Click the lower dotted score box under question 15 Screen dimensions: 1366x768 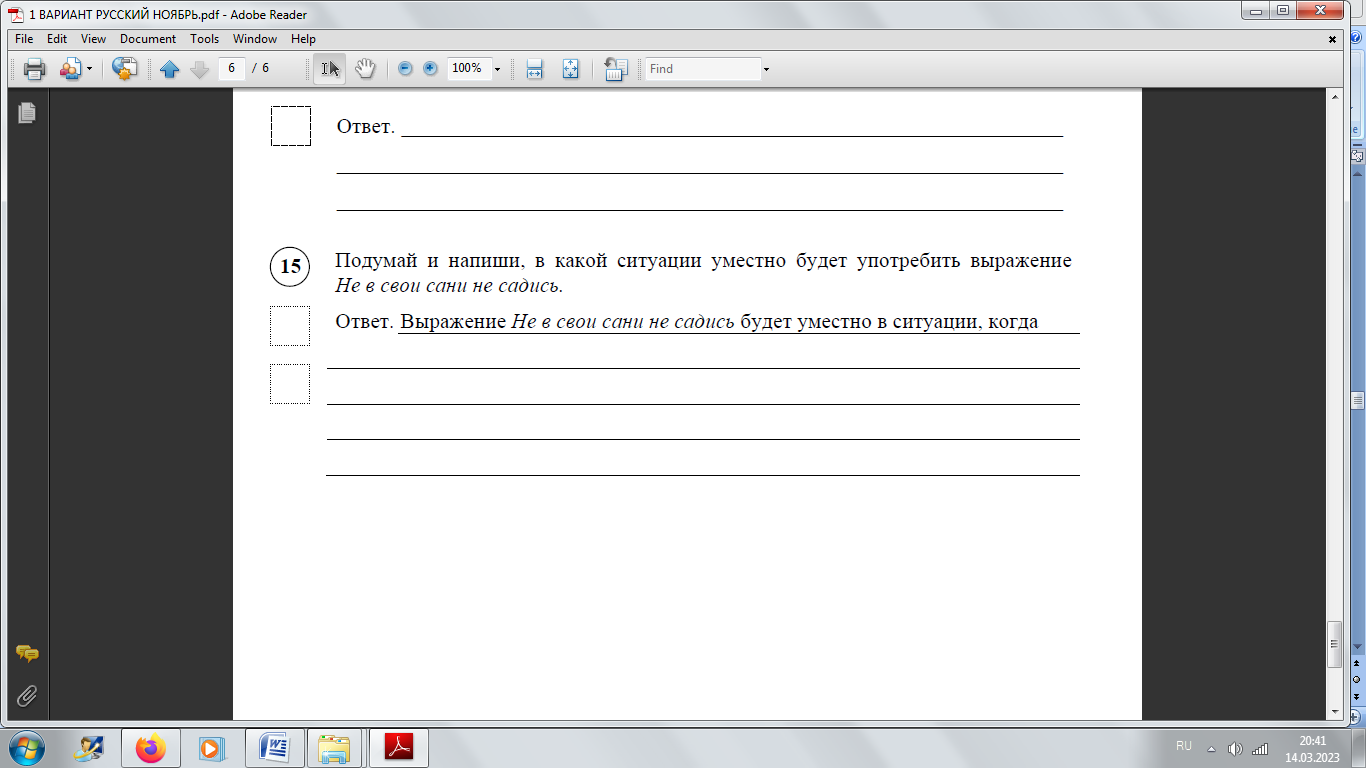pyautogui.click(x=290, y=384)
